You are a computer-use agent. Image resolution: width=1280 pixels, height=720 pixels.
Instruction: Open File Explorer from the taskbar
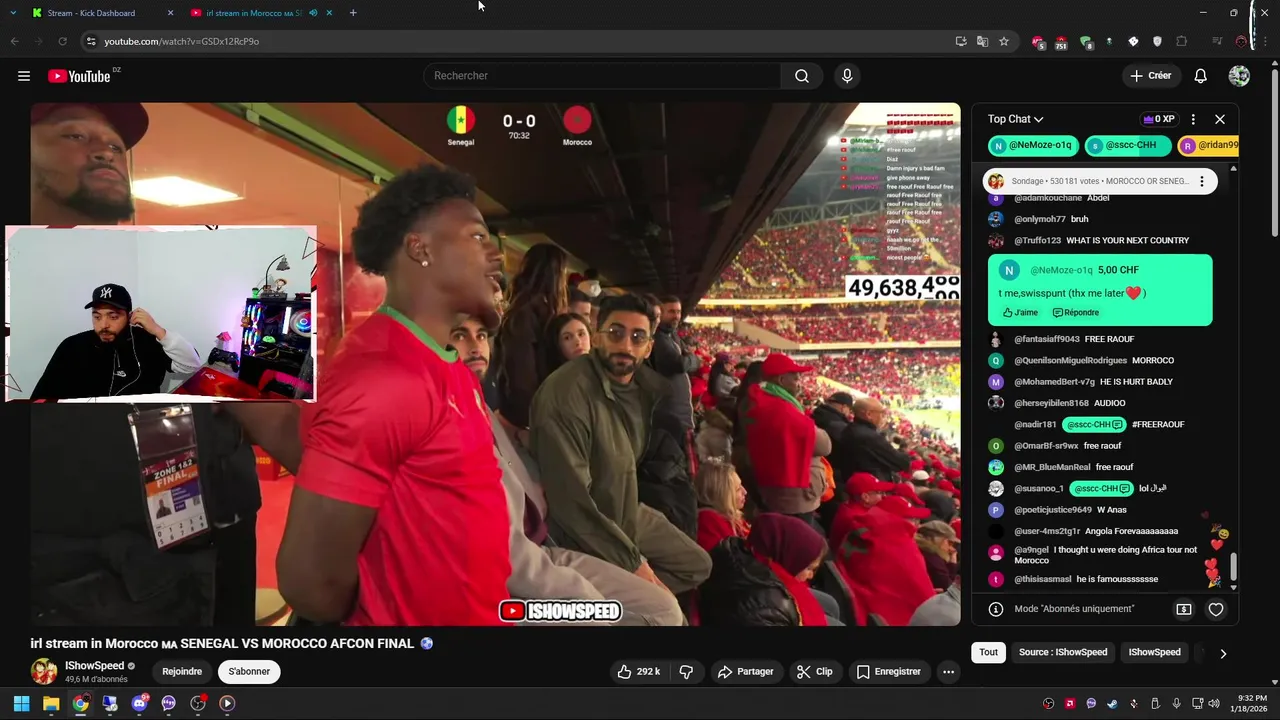(51, 703)
